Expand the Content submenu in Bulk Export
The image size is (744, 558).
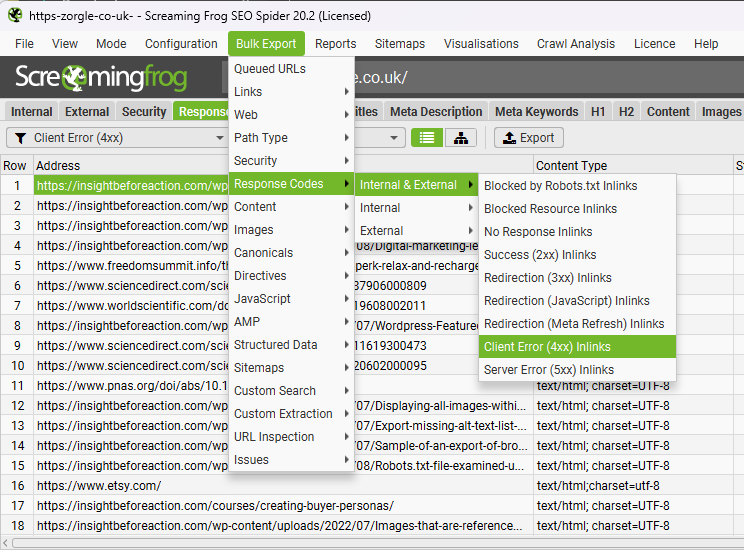(291, 206)
